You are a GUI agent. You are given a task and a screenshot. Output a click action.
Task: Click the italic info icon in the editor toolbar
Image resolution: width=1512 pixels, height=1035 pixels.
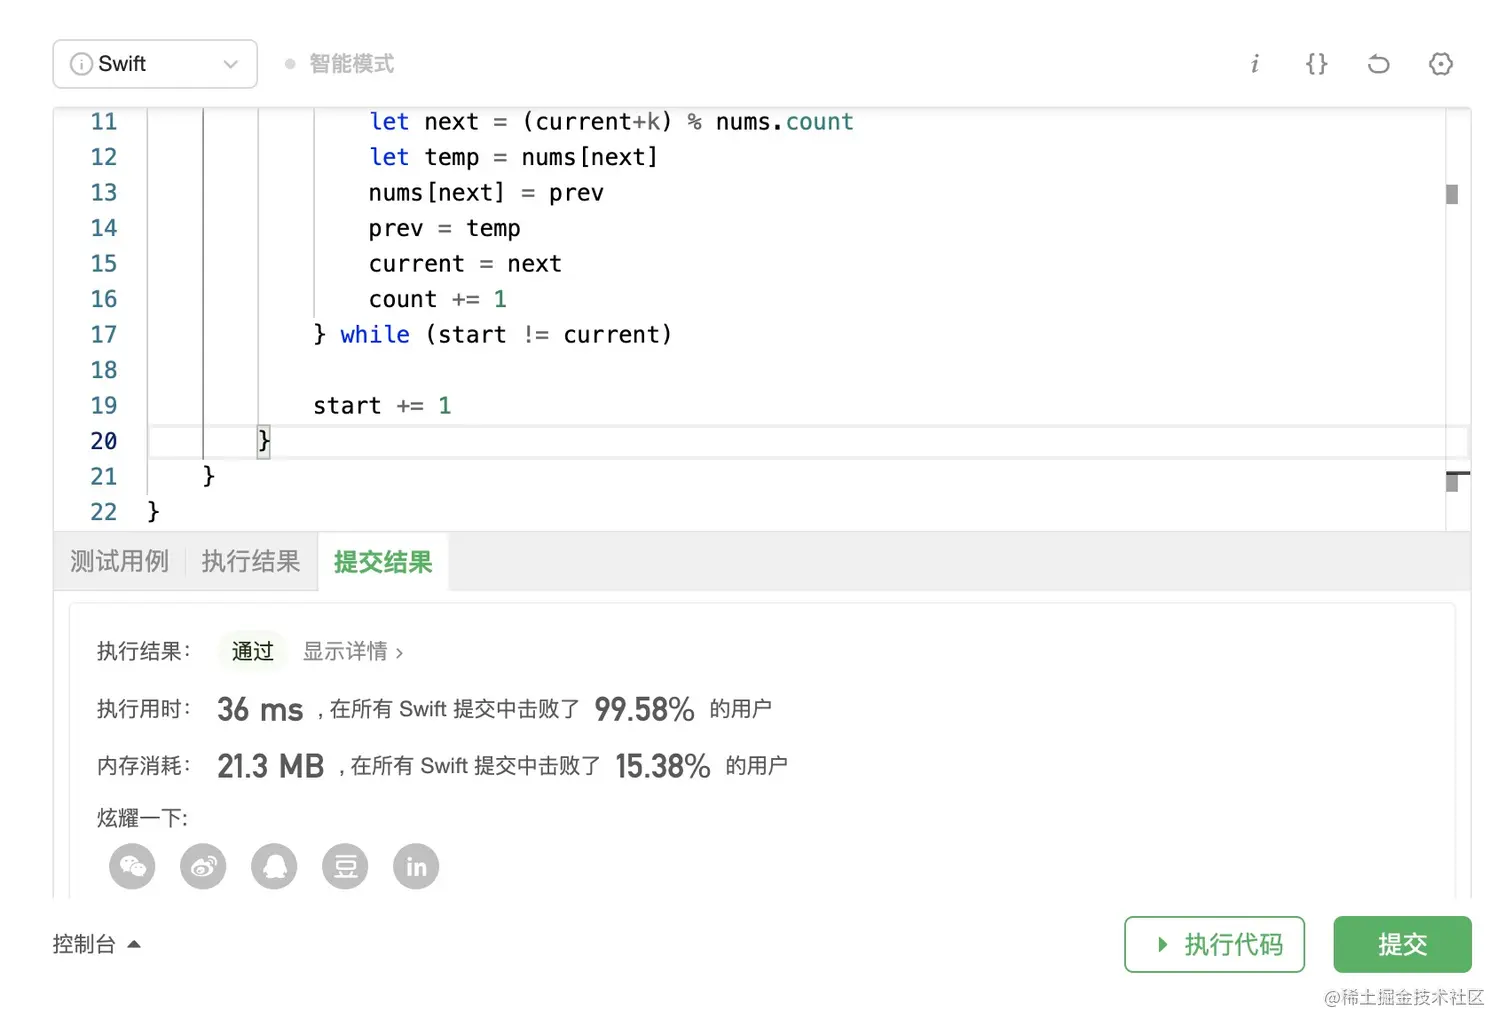pos(1254,64)
